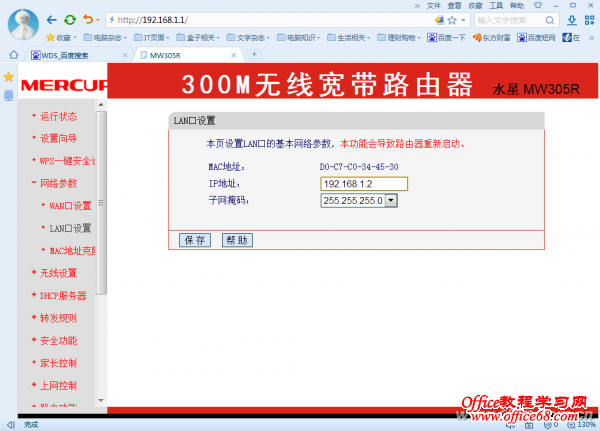Image resolution: width=600 pixels, height=431 pixels.
Task: Click the 帮助 button
Action: click(237, 240)
